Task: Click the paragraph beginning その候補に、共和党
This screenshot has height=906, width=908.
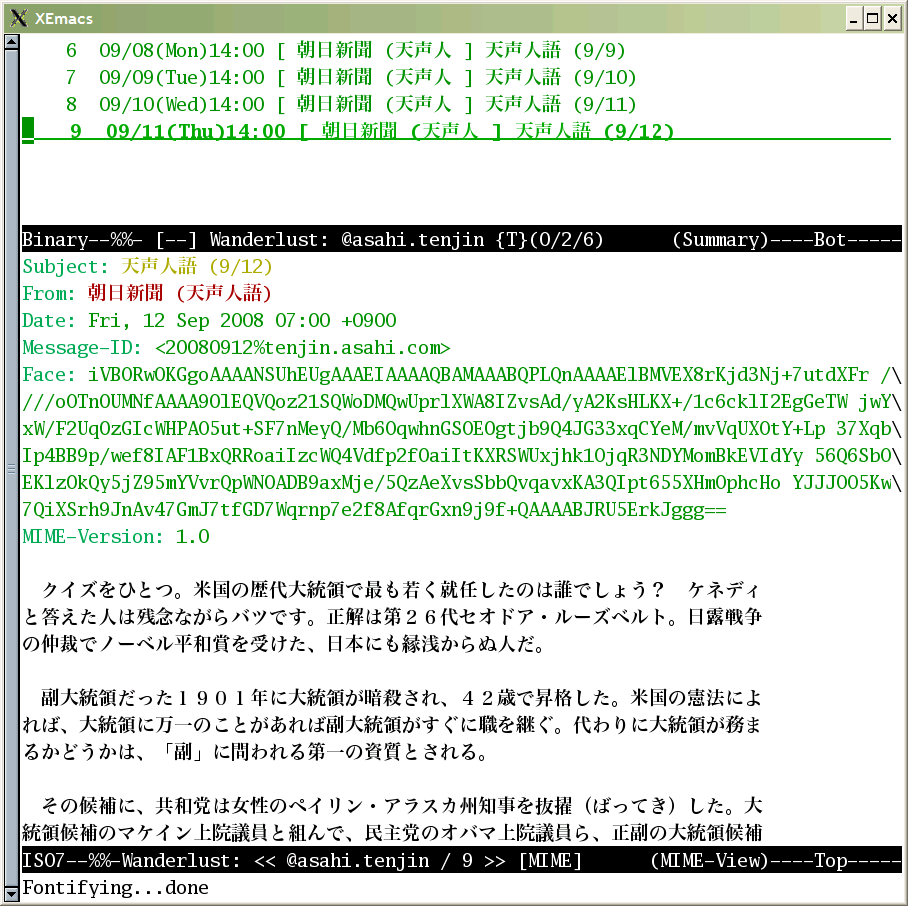Action: point(392,819)
